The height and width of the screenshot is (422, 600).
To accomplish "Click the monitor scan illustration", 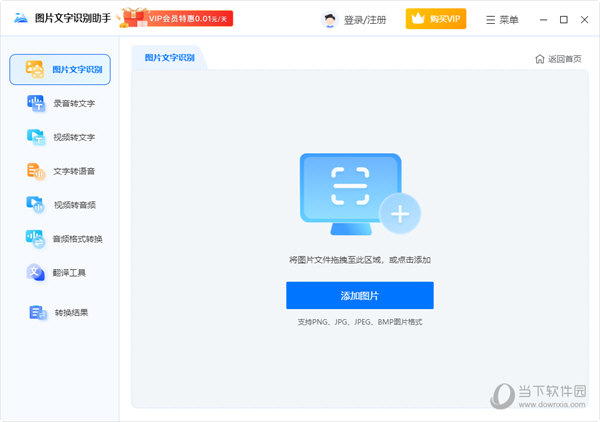I will click(351, 194).
